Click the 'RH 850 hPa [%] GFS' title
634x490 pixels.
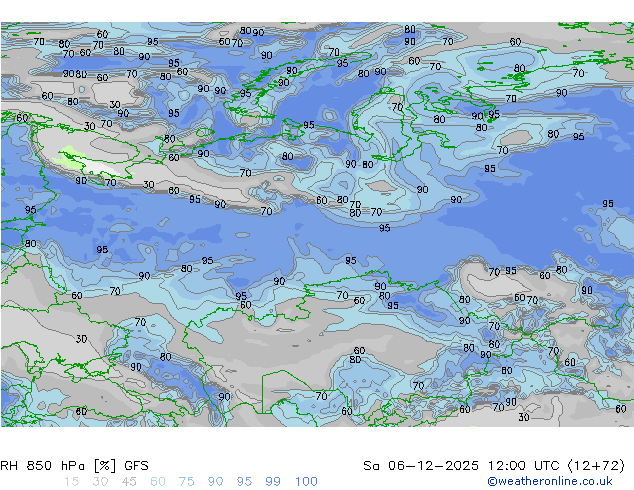point(74,466)
